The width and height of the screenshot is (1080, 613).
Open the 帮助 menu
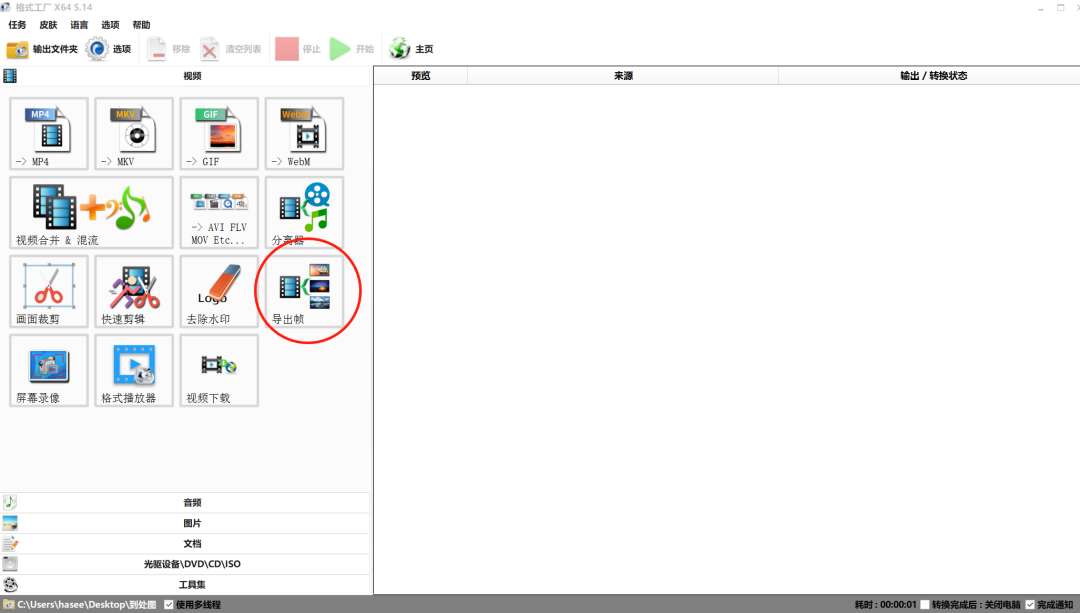pos(141,25)
